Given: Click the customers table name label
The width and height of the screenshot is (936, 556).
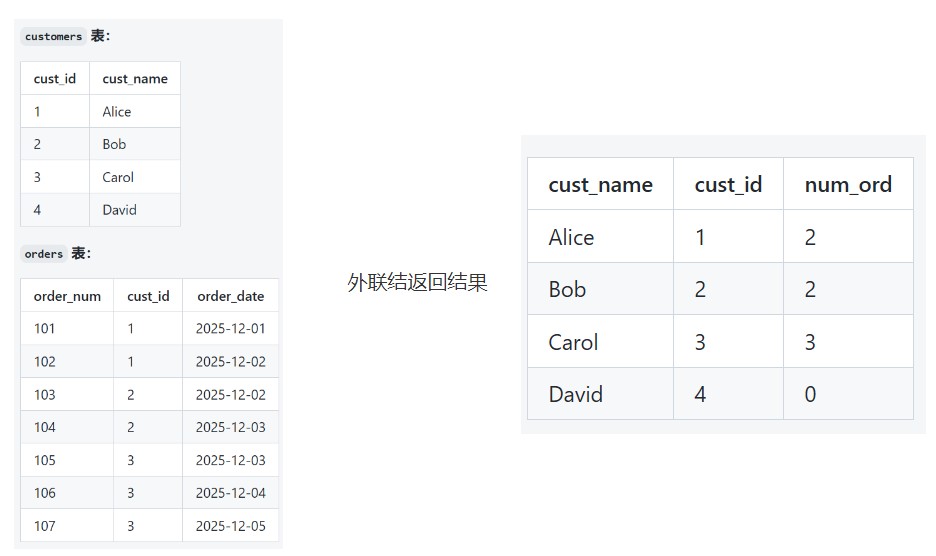Looking at the screenshot, I should [54, 37].
